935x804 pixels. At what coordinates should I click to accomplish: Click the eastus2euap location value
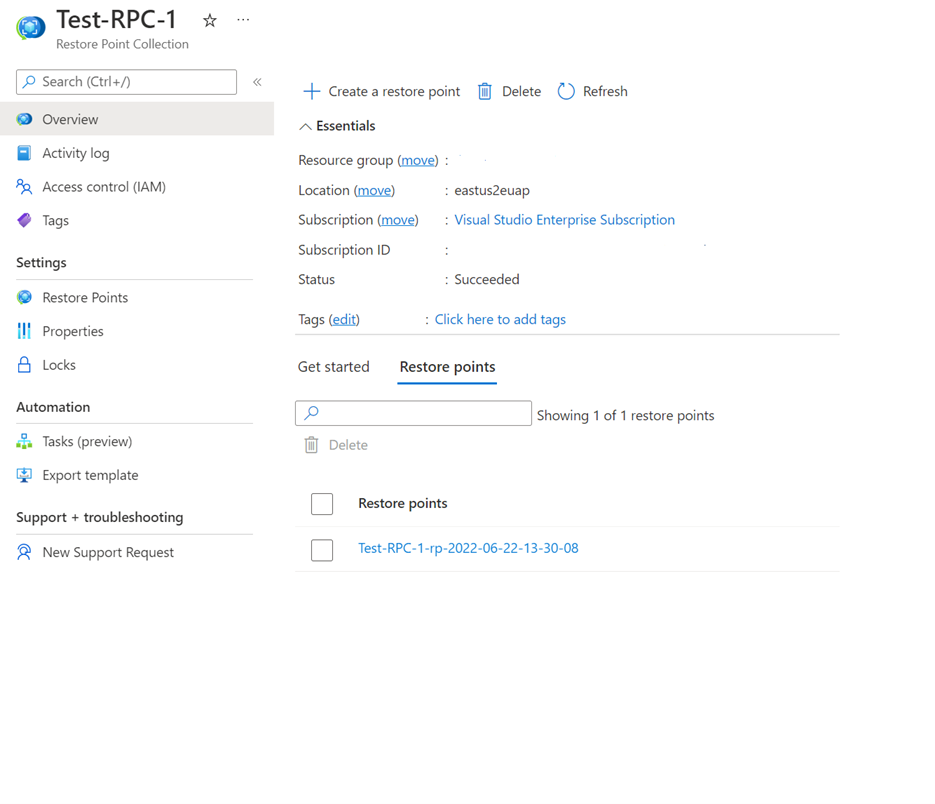point(492,191)
